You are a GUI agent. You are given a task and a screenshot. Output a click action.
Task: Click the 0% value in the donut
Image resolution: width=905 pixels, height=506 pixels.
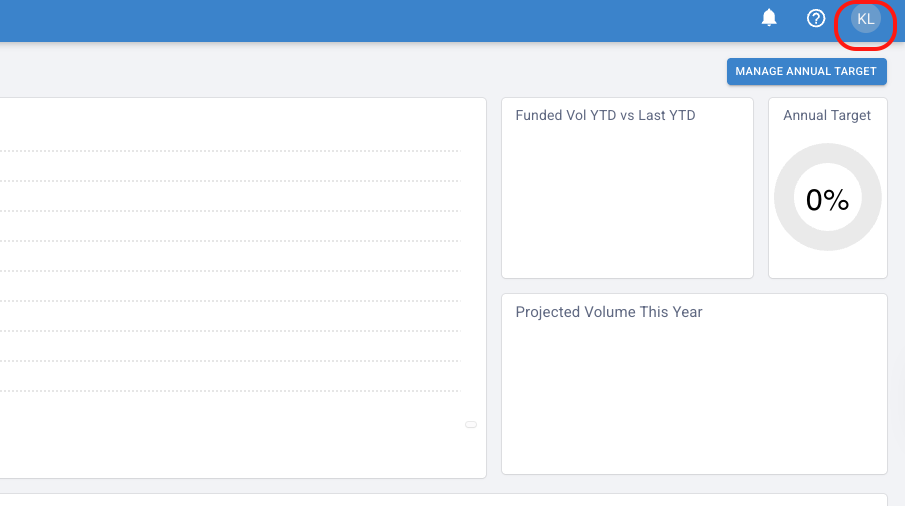[x=827, y=200]
